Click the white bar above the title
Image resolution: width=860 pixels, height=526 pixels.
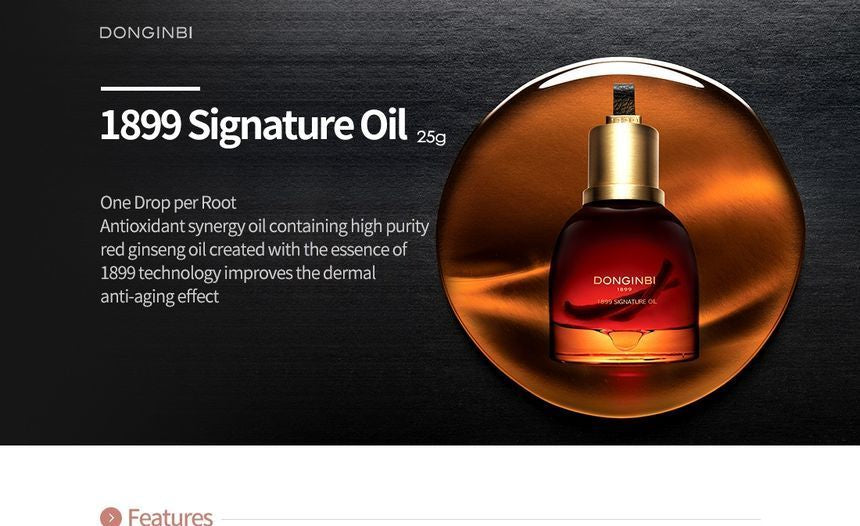(x=150, y=88)
